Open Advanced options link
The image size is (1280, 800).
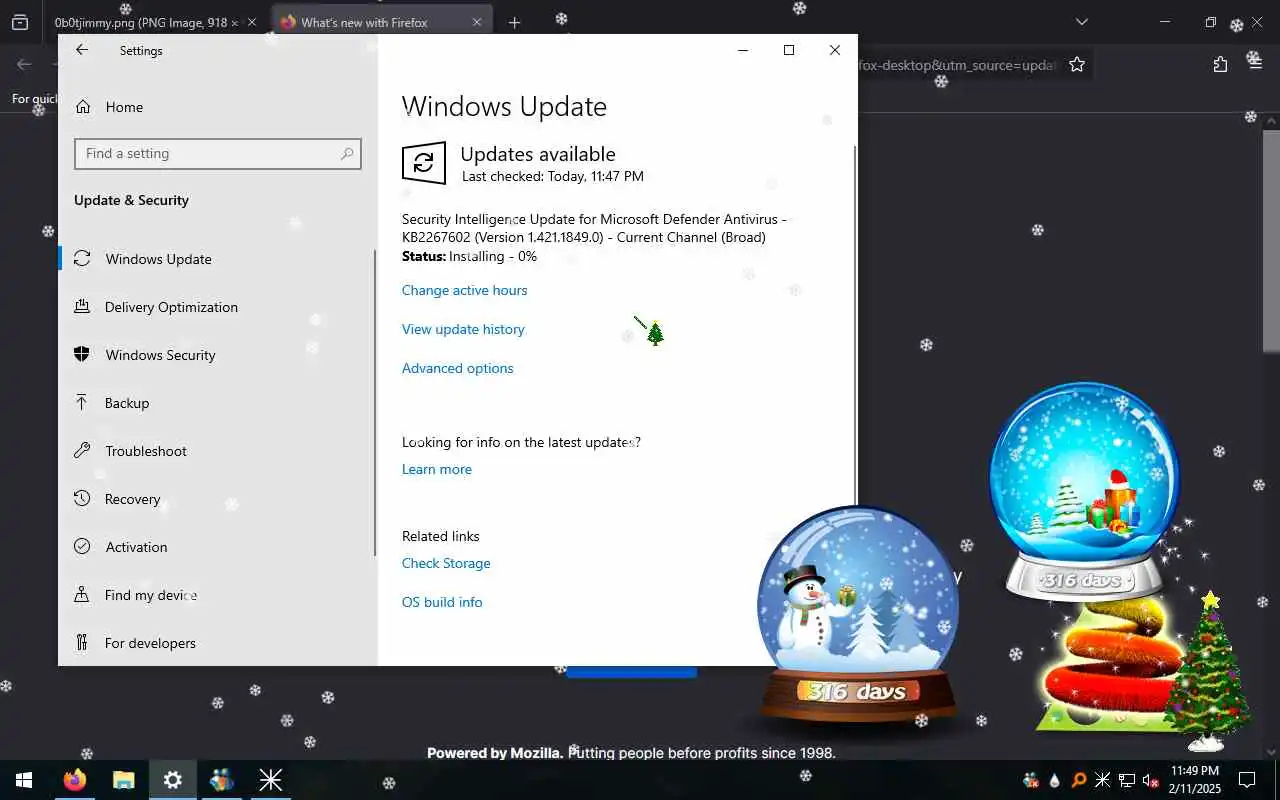pyautogui.click(x=457, y=368)
